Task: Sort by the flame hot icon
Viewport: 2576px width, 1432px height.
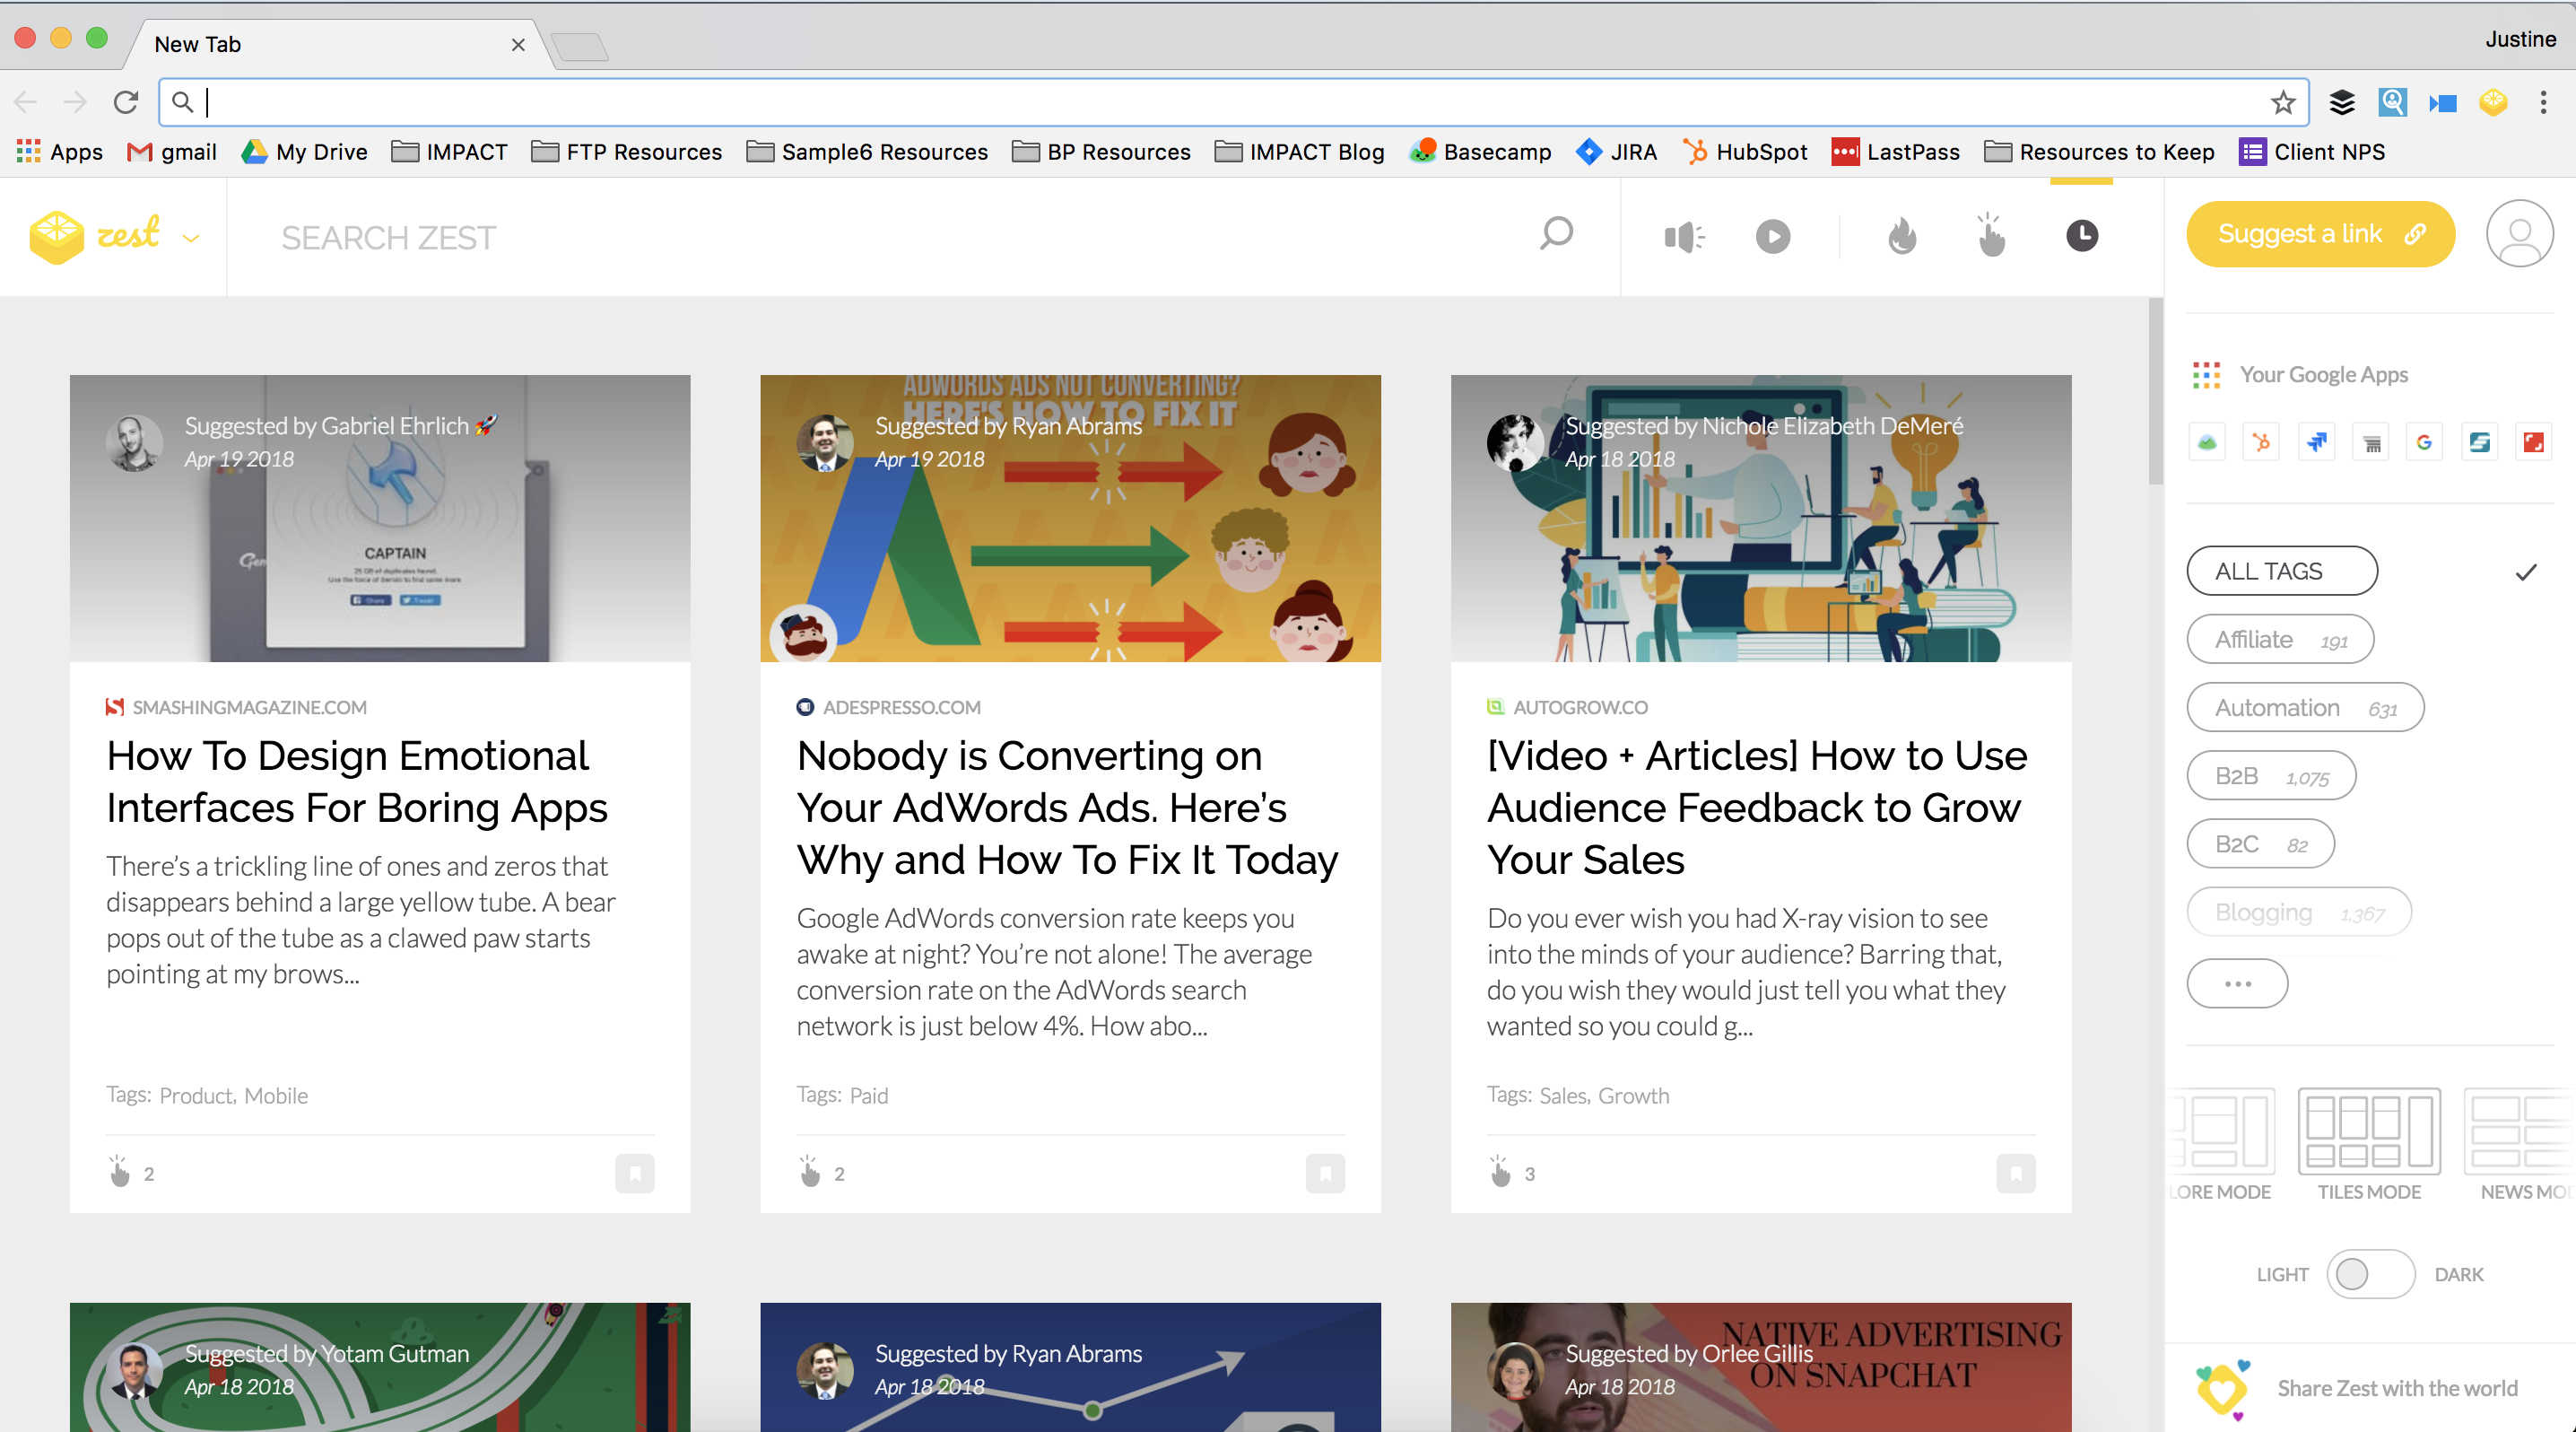Action: pyautogui.click(x=1902, y=237)
